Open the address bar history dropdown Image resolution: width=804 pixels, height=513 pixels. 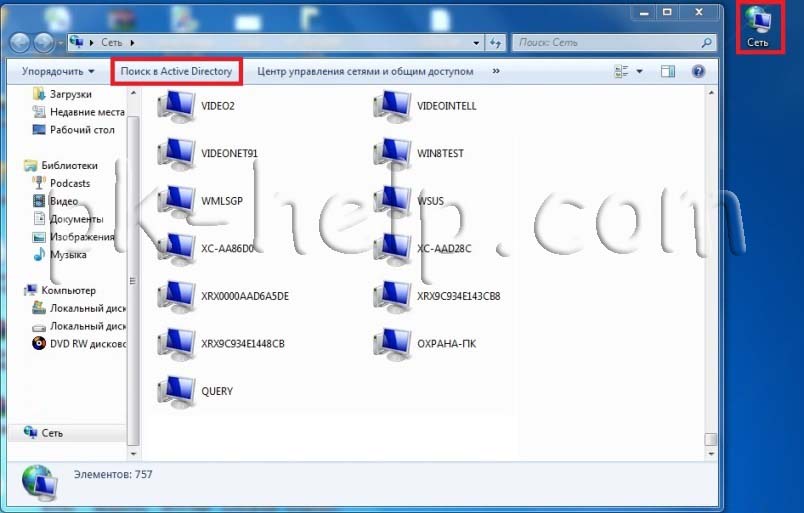pyautogui.click(x=476, y=43)
